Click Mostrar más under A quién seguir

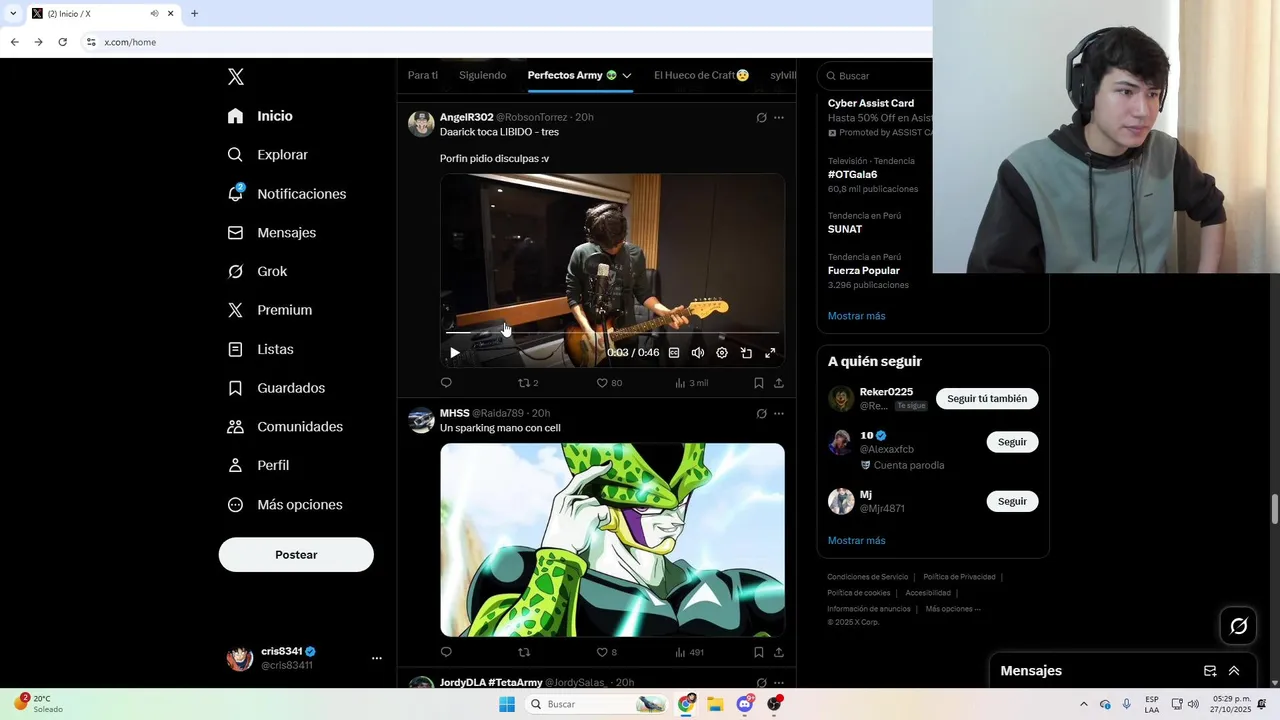click(x=856, y=540)
